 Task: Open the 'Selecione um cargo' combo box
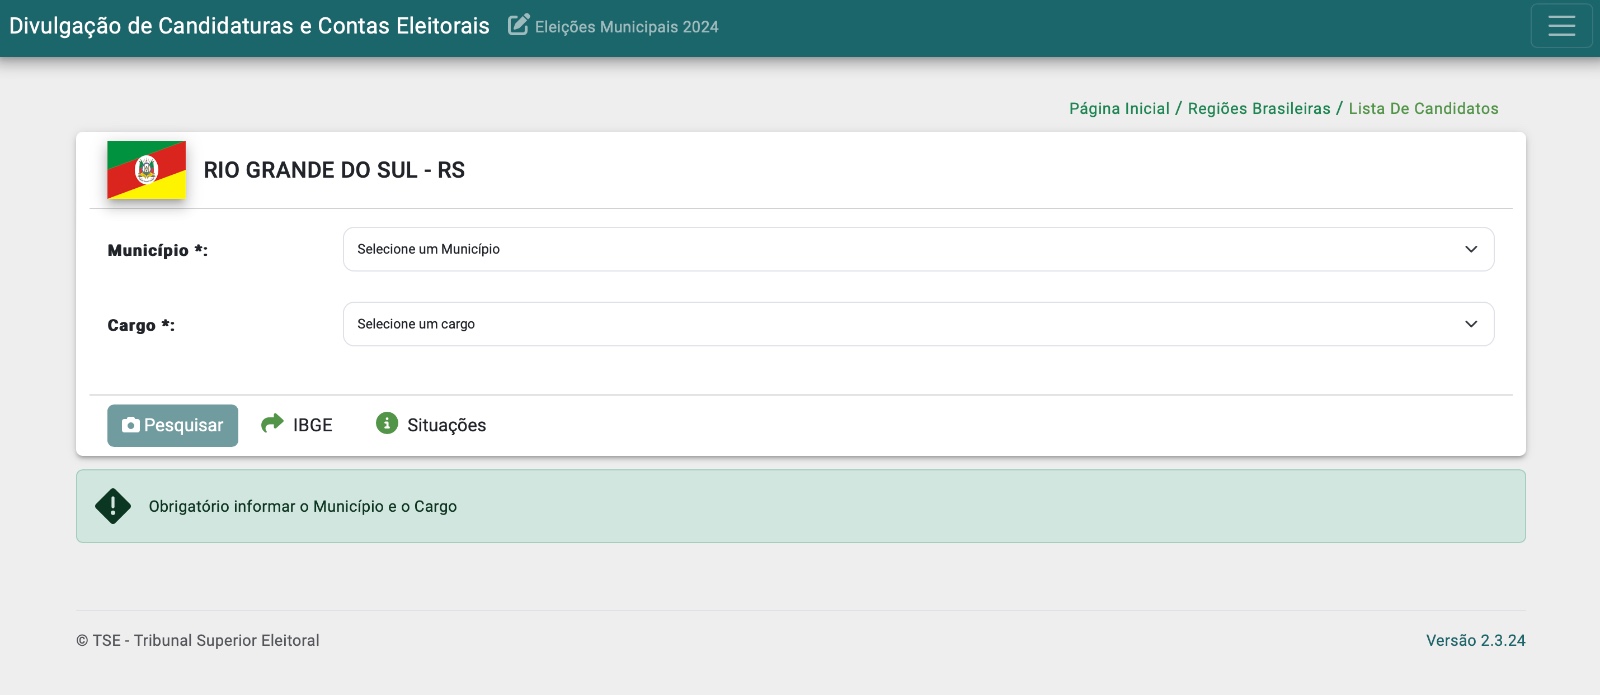[900, 324]
